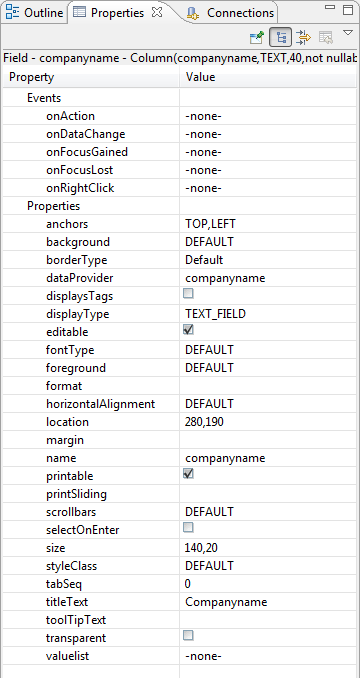Click the Connections tab icon
Image resolution: width=360 pixels, height=678 pixels.
click(193, 13)
